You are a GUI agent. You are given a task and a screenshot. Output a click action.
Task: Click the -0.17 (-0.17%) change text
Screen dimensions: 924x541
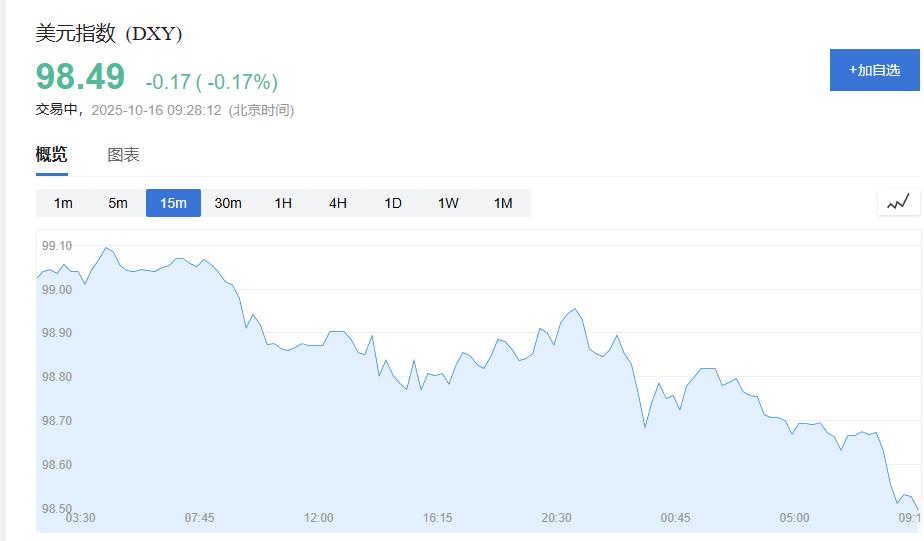[211, 82]
